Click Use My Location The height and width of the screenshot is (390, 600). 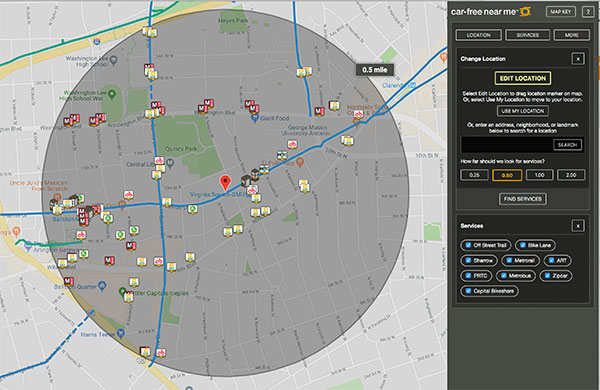pos(523,111)
